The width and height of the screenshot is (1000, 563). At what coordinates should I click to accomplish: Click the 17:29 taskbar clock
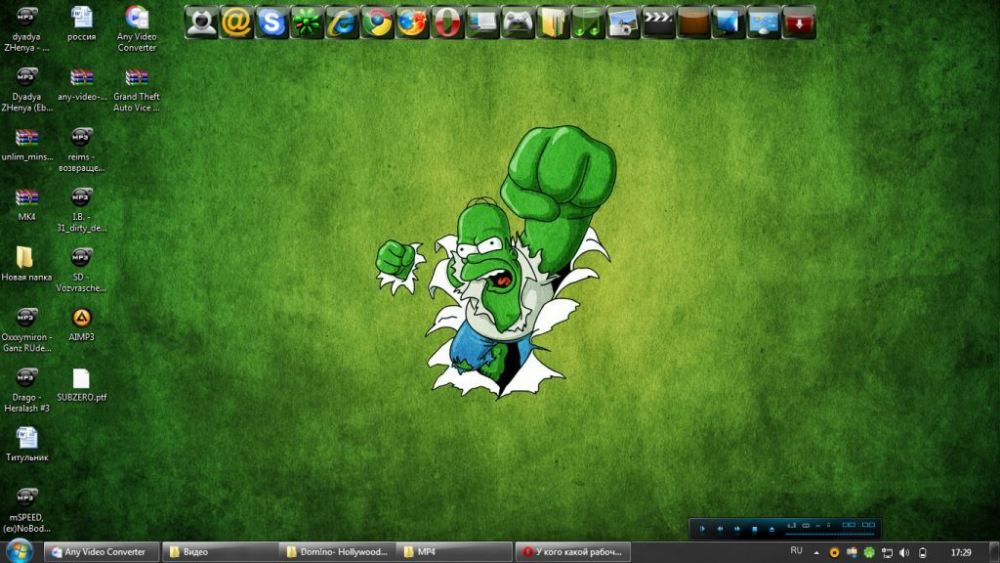pyautogui.click(x=960, y=552)
